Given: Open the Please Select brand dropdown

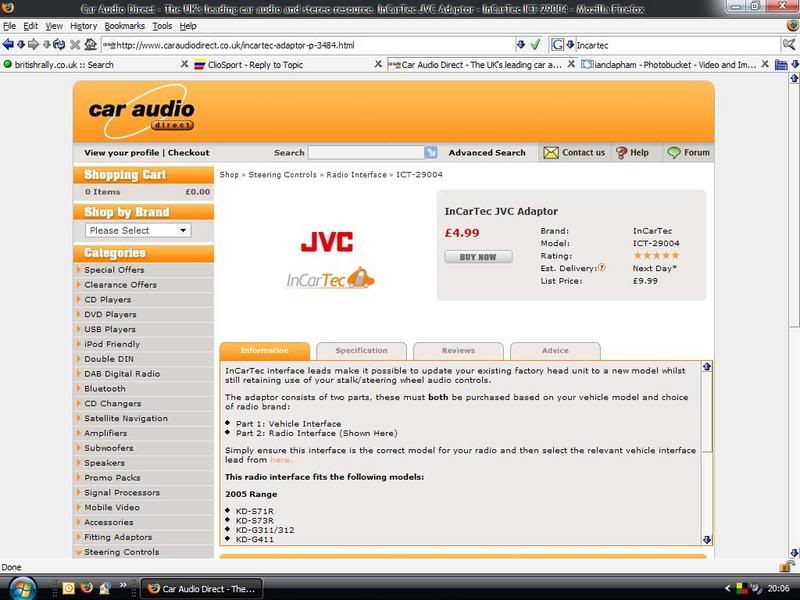Looking at the screenshot, I should coord(138,230).
